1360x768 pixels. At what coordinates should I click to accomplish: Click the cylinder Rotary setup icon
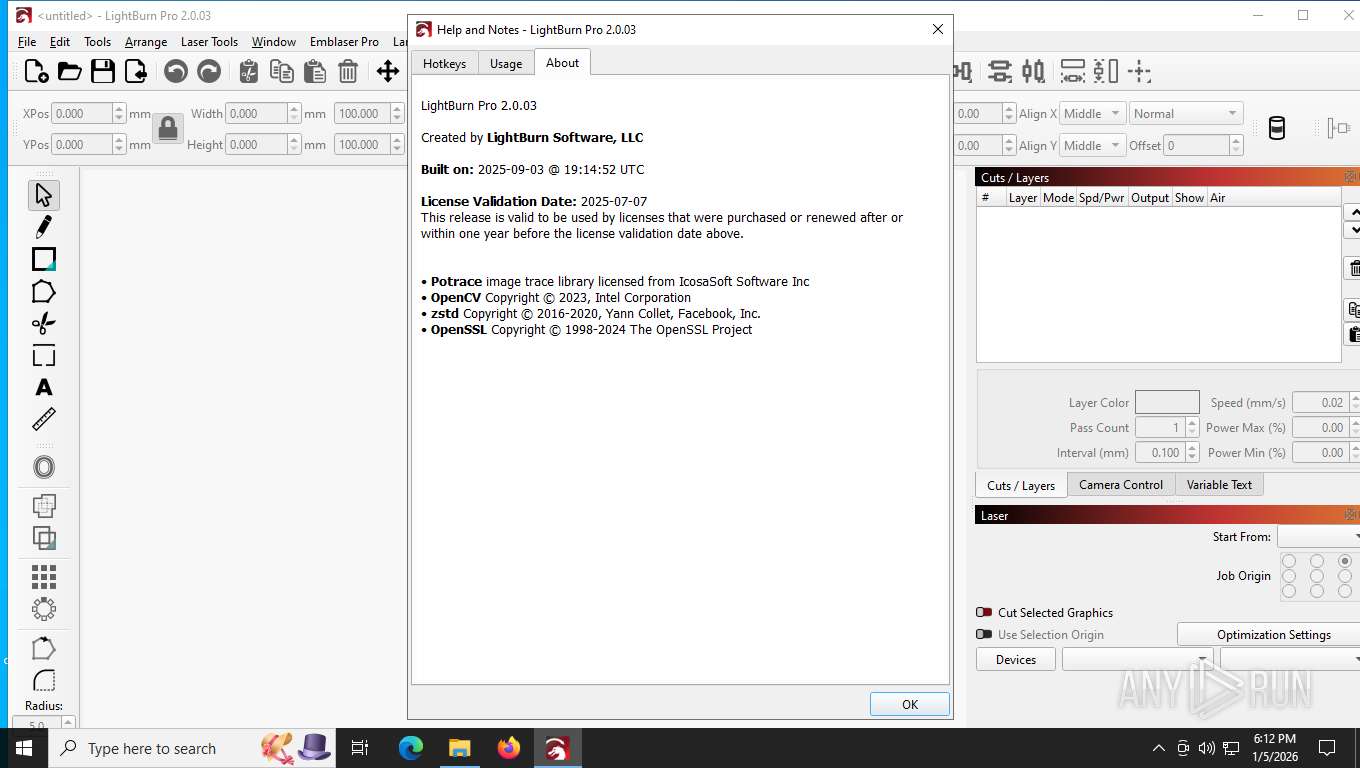(1276, 128)
